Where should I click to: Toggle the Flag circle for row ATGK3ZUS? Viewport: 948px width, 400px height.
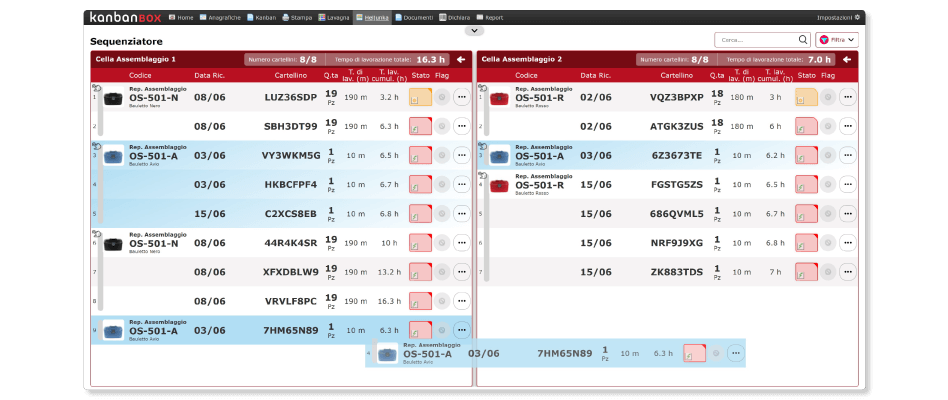[x=827, y=126]
